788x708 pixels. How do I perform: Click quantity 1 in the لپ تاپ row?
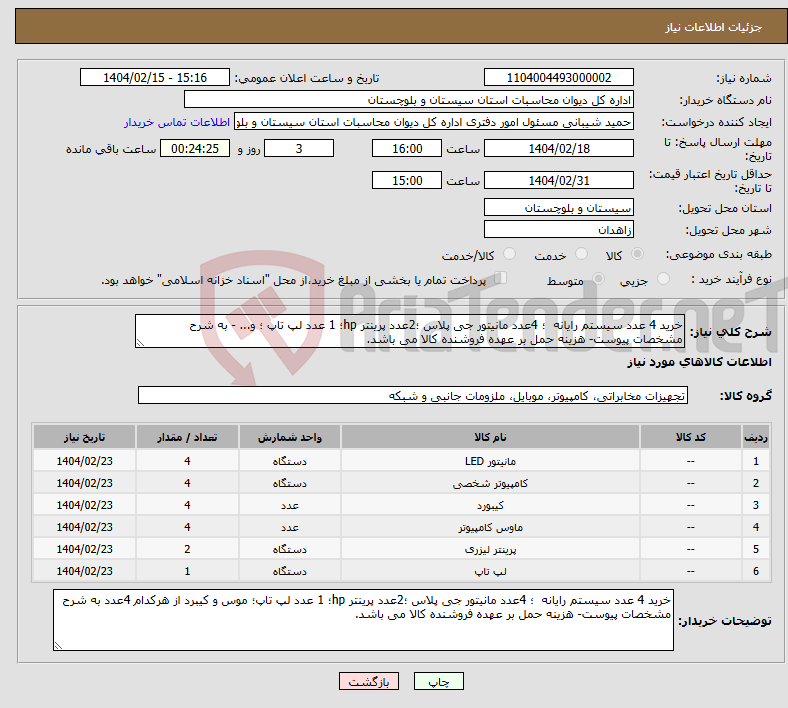(x=187, y=571)
